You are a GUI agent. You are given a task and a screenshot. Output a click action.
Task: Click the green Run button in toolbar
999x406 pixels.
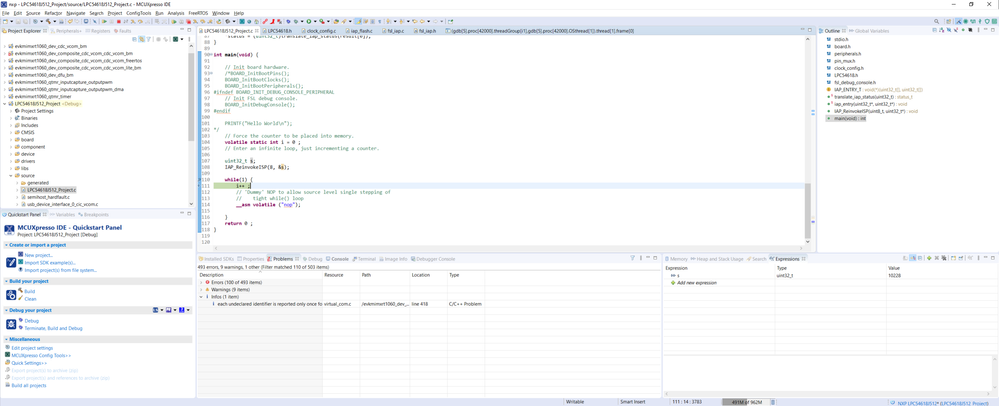point(308,21)
